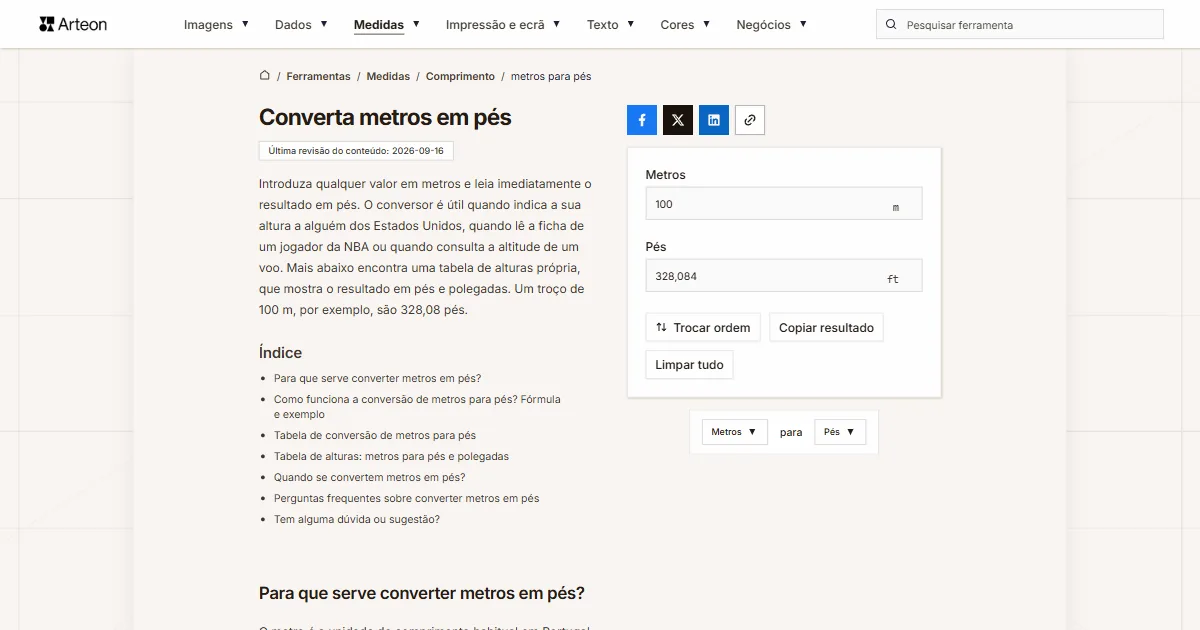The height and width of the screenshot is (630, 1200).
Task: Open the Dados menu
Action: 301,25
